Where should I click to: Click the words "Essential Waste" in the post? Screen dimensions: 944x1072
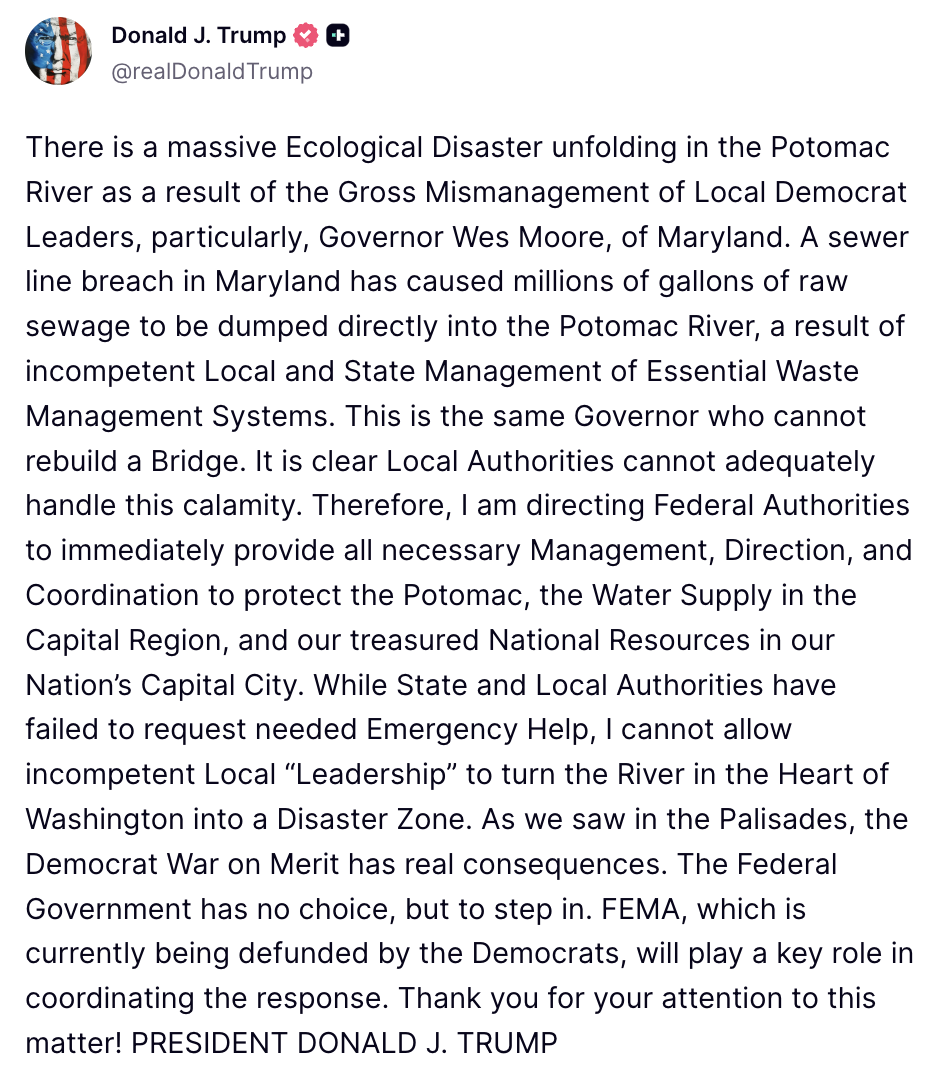pos(752,371)
